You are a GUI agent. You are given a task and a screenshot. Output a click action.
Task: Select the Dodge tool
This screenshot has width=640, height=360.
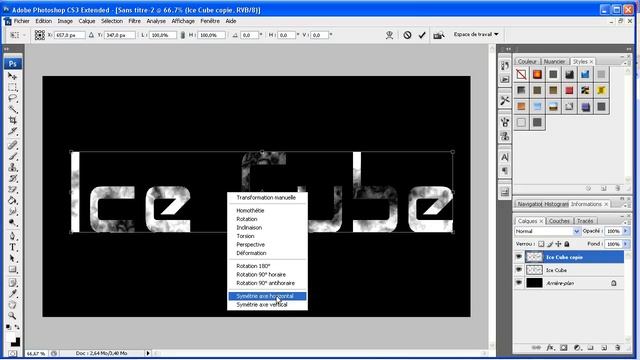pos(13,222)
